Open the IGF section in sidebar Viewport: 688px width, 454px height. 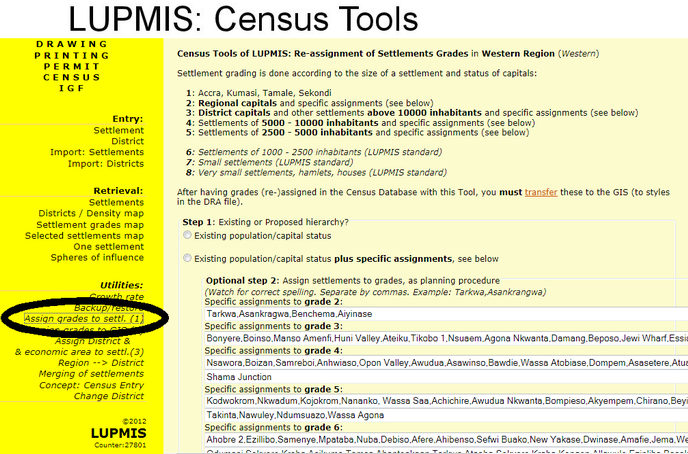point(72,88)
